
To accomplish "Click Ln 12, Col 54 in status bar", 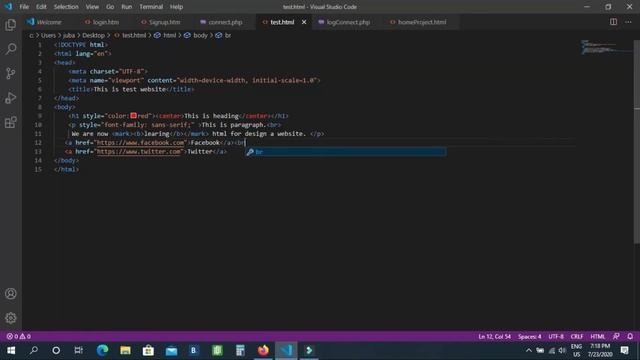I will [x=494, y=336].
